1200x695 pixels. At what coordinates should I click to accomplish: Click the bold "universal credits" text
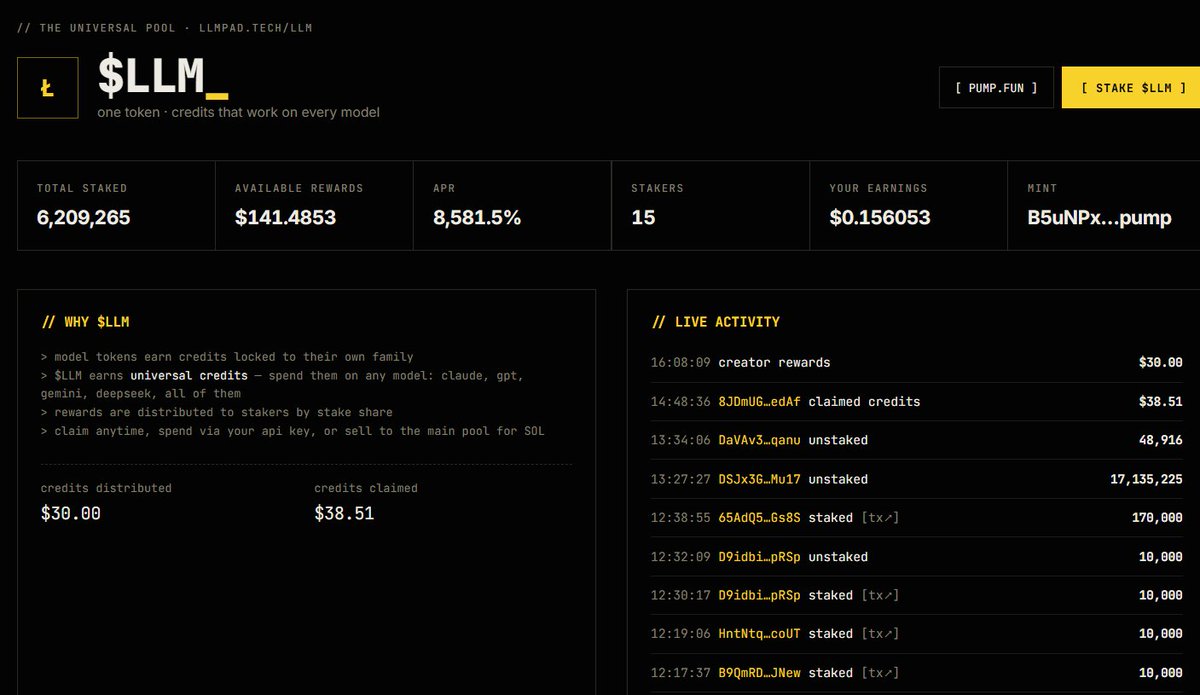[x=189, y=376]
